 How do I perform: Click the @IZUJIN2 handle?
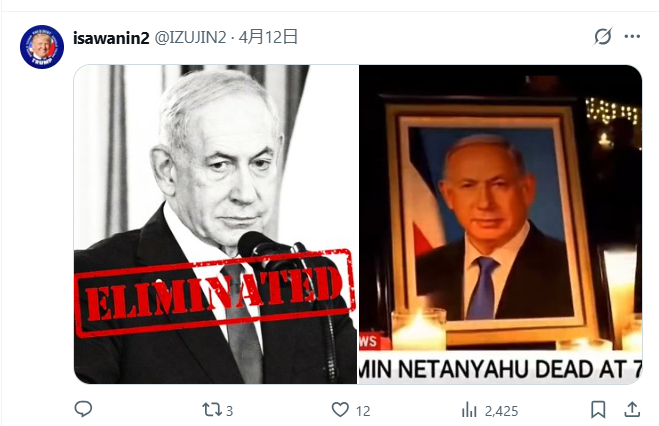(190, 37)
